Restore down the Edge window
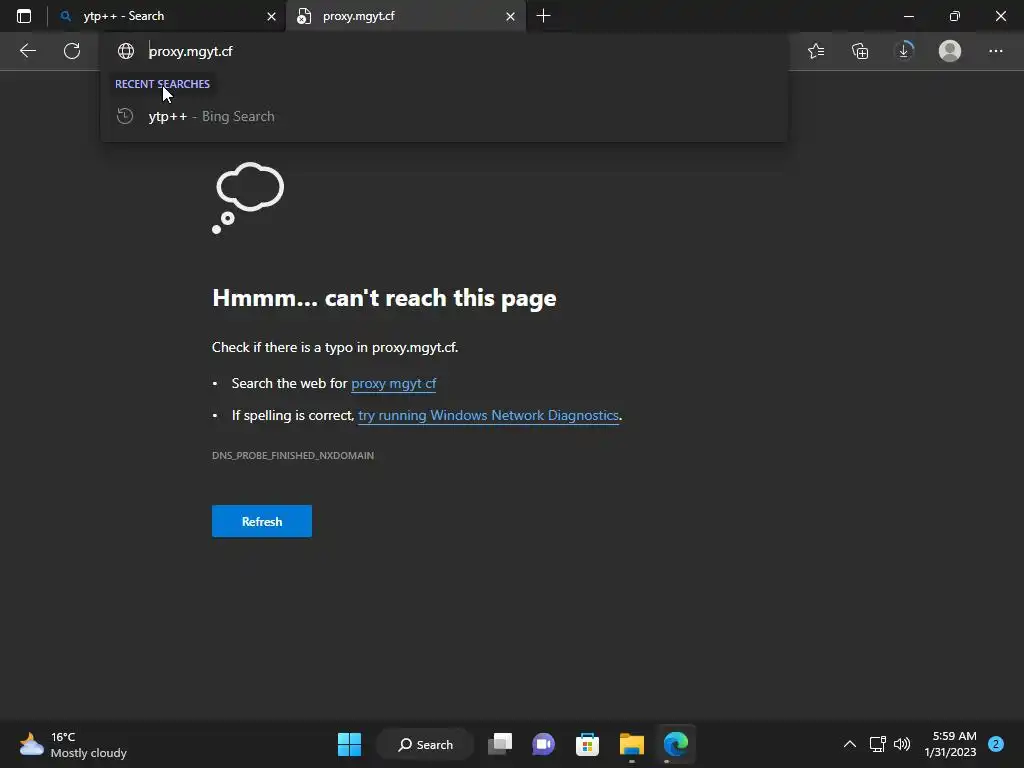 click(955, 16)
